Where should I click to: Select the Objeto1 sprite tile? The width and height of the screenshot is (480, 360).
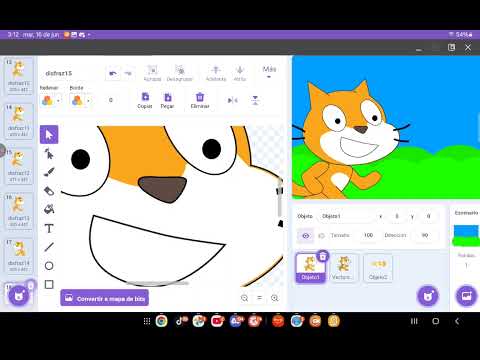point(310,268)
